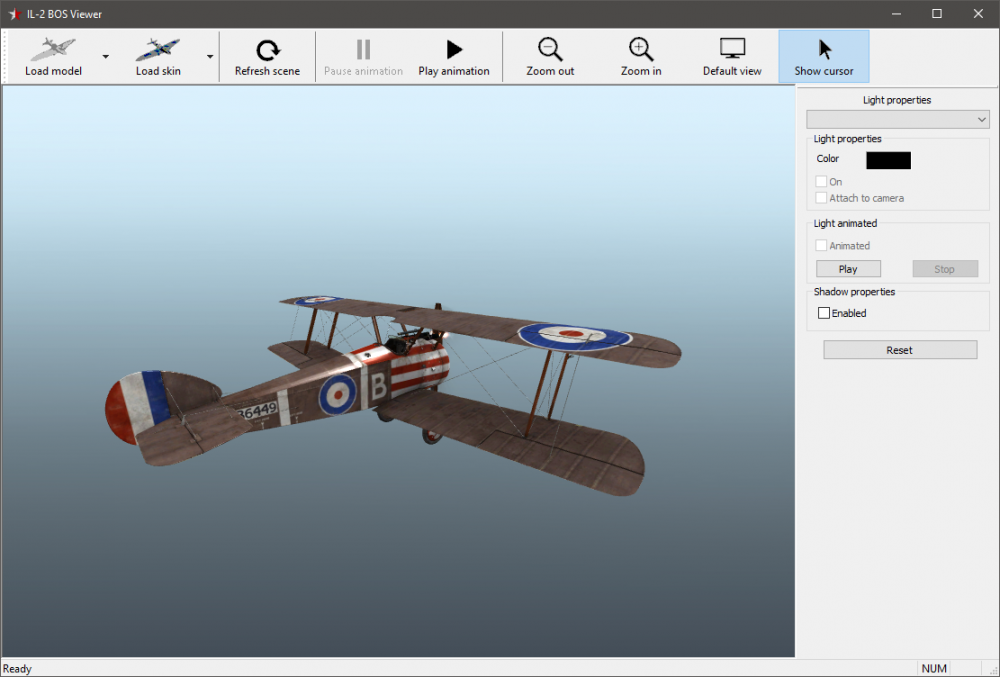Viewport: 1000px width, 677px height.
Task: Click the Load model airplane icon
Action: (x=53, y=49)
